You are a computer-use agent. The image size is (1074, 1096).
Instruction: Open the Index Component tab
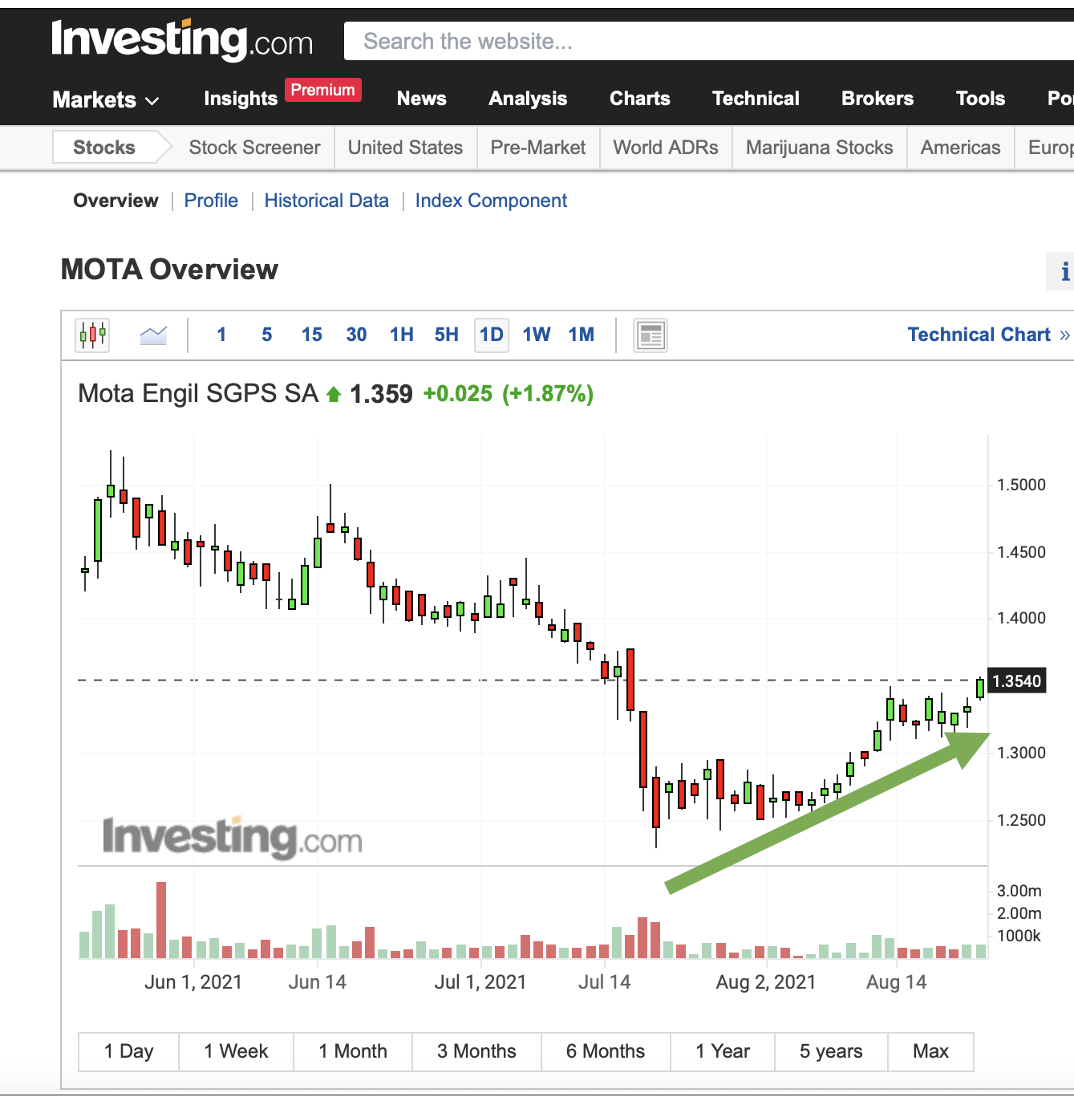pos(491,201)
